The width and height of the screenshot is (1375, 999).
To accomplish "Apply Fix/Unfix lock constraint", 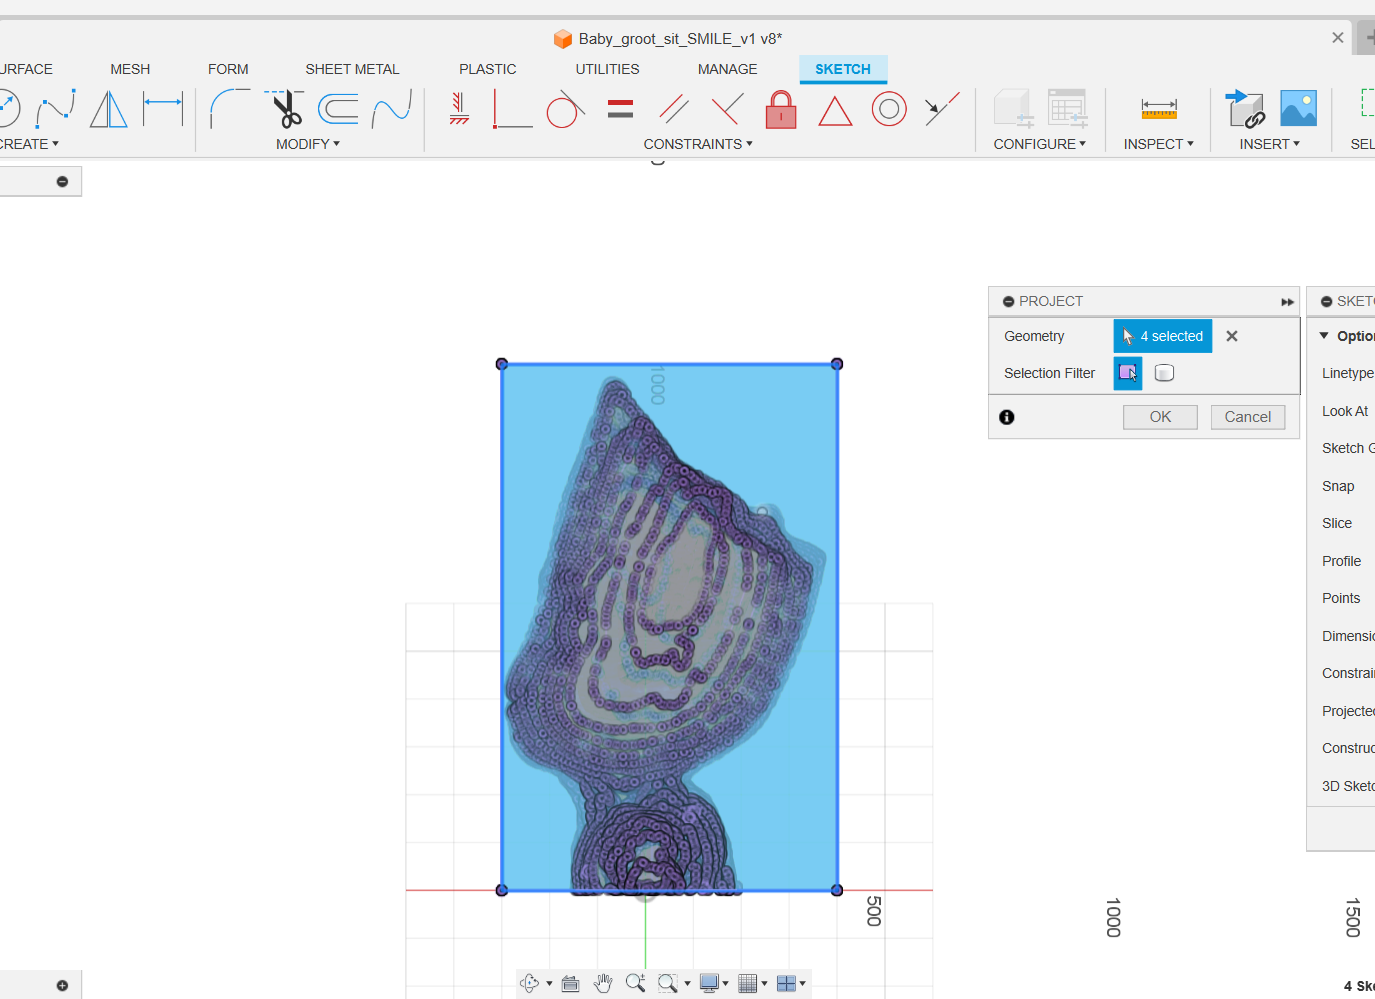I will (x=781, y=109).
